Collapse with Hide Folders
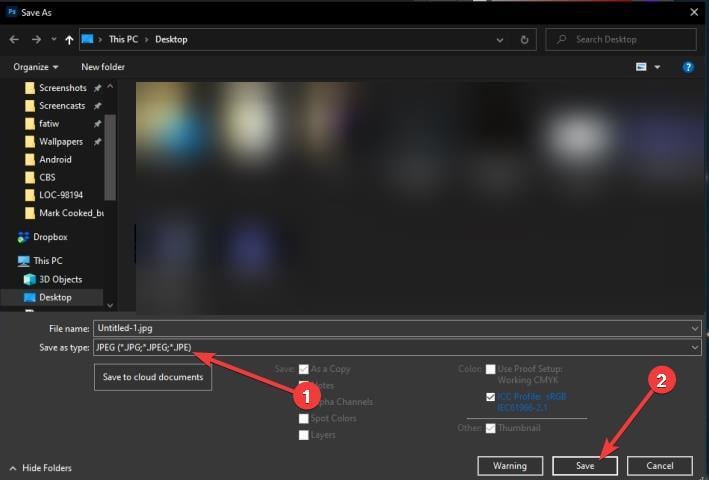 (40, 468)
